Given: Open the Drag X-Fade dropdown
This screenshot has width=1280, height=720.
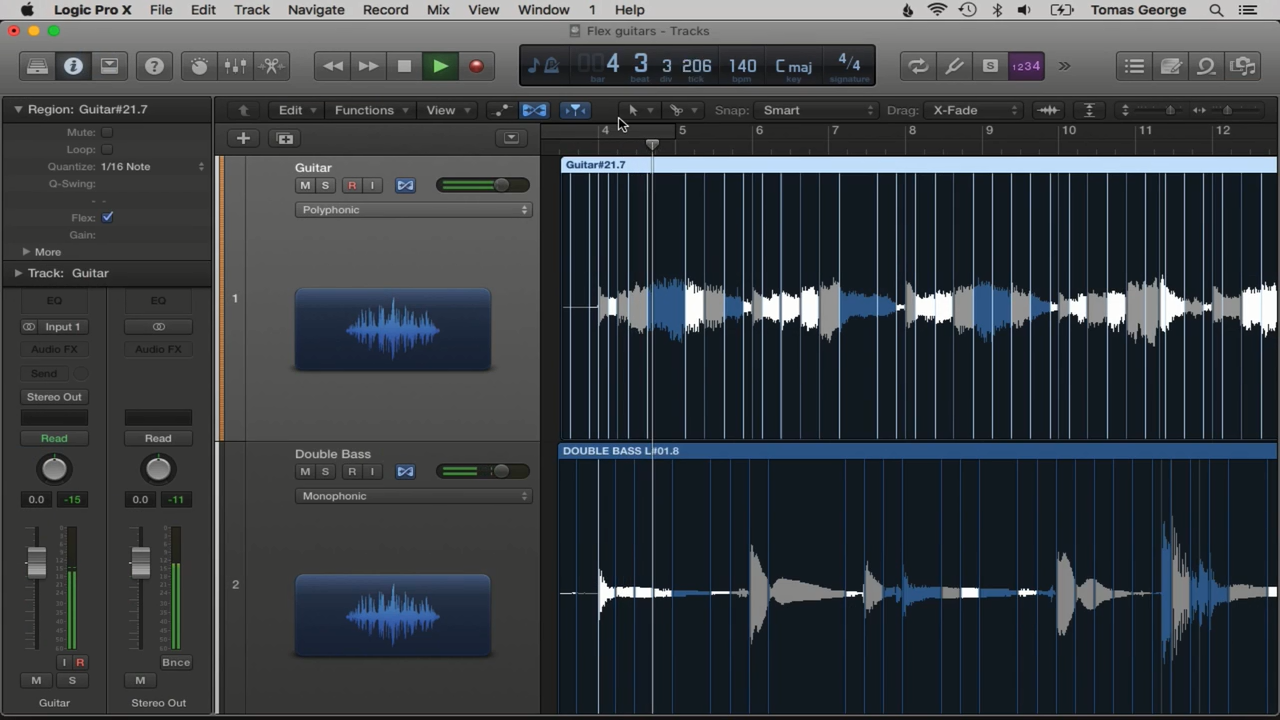Looking at the screenshot, I should coord(973,110).
